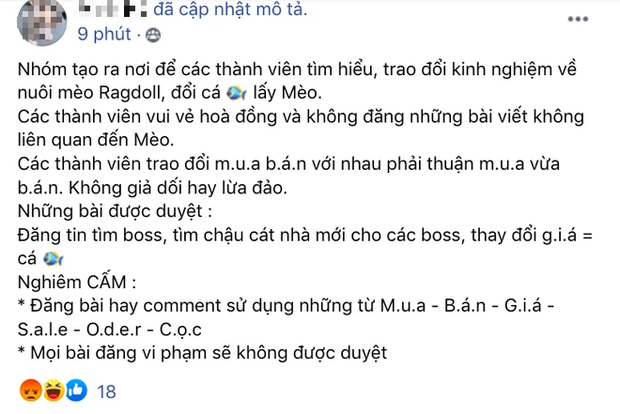Click the angry reaction icon
The image size is (620, 414).
[x=30, y=390]
